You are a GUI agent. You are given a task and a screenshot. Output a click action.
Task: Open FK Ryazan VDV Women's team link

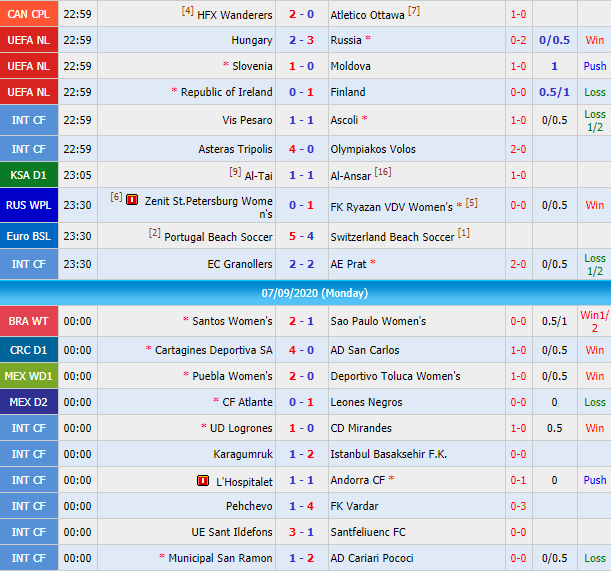[x=391, y=207]
